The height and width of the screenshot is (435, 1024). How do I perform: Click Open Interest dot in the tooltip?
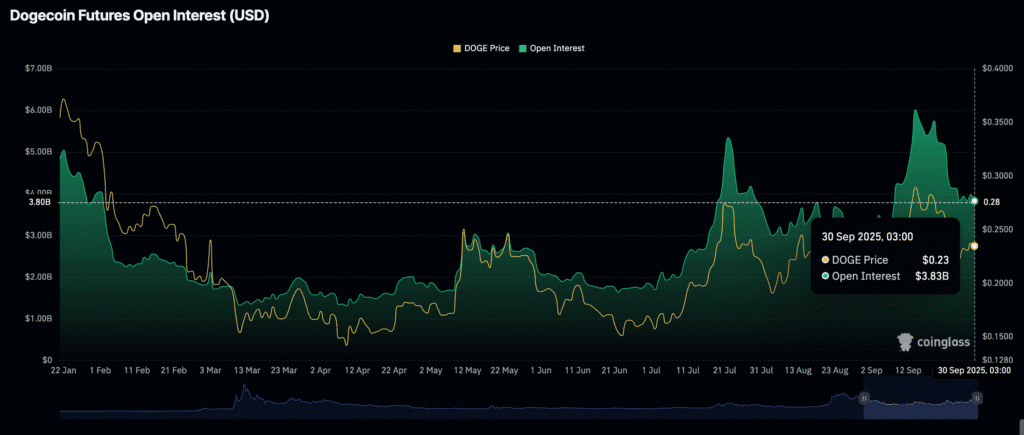pos(826,276)
